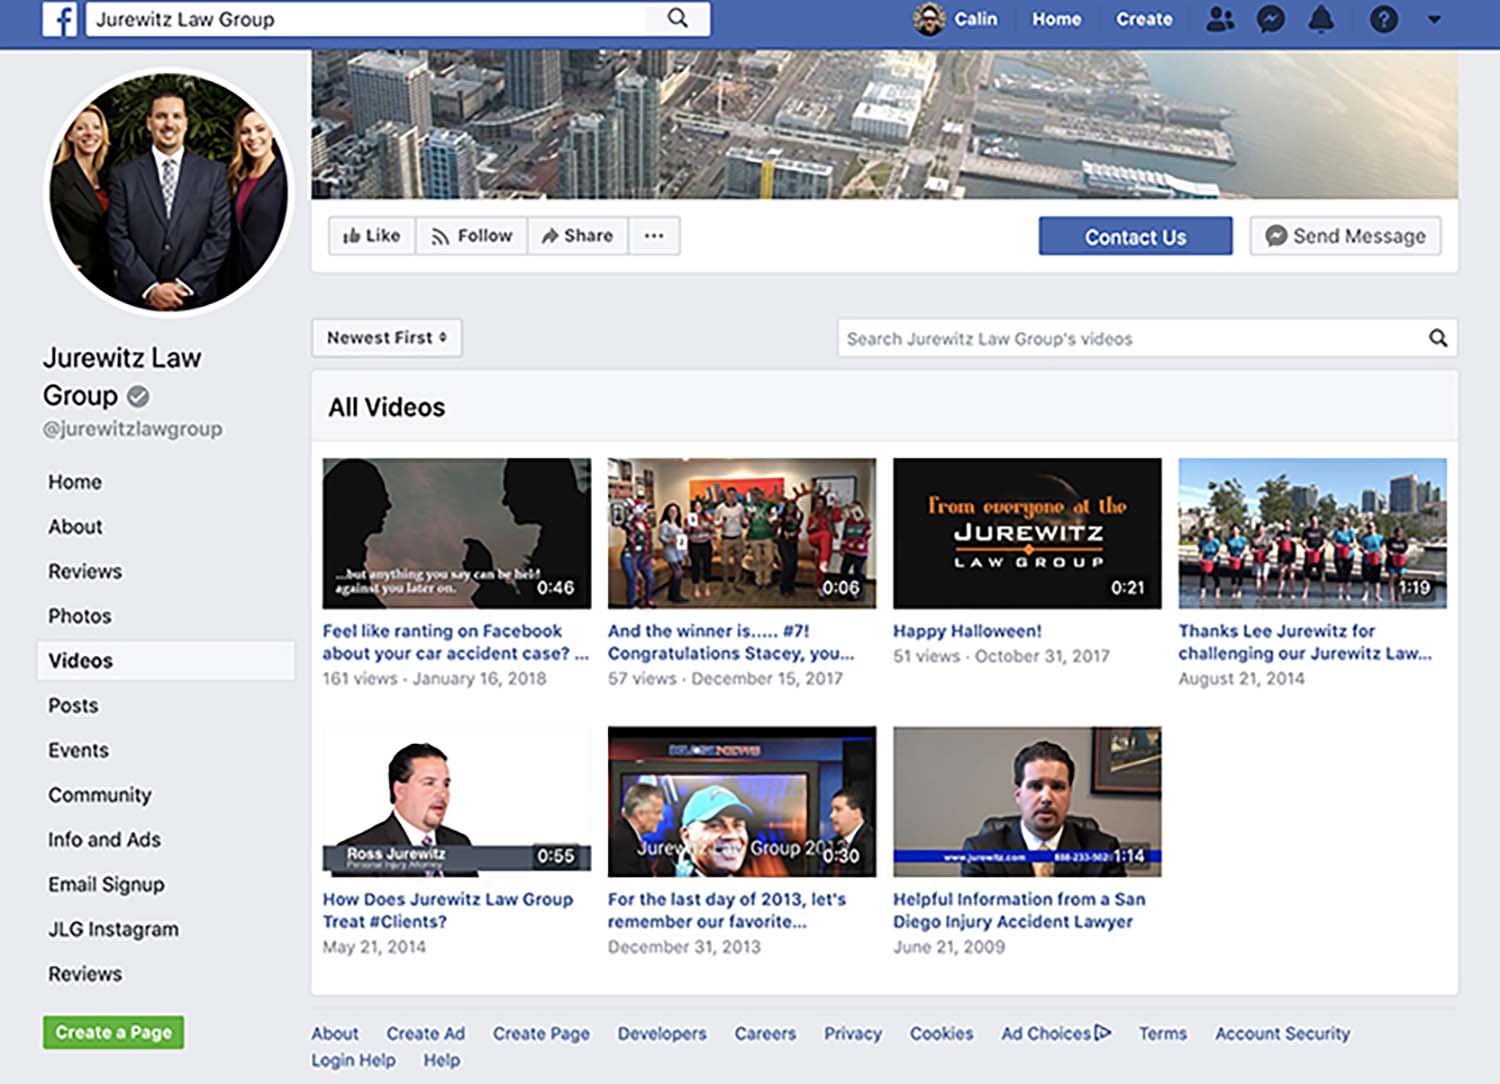Screen dimensions: 1500x1084
Task: Open Friend Requests in the top bar
Action: pos(1220,19)
